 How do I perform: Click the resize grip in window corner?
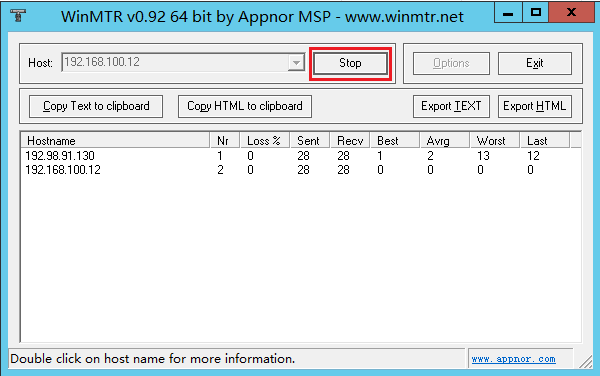pos(585,361)
